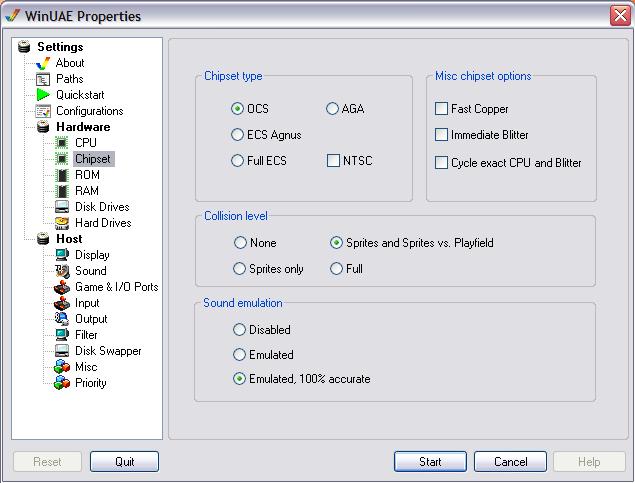Select the Host tree category
The height and width of the screenshot is (483, 635).
coord(69,239)
